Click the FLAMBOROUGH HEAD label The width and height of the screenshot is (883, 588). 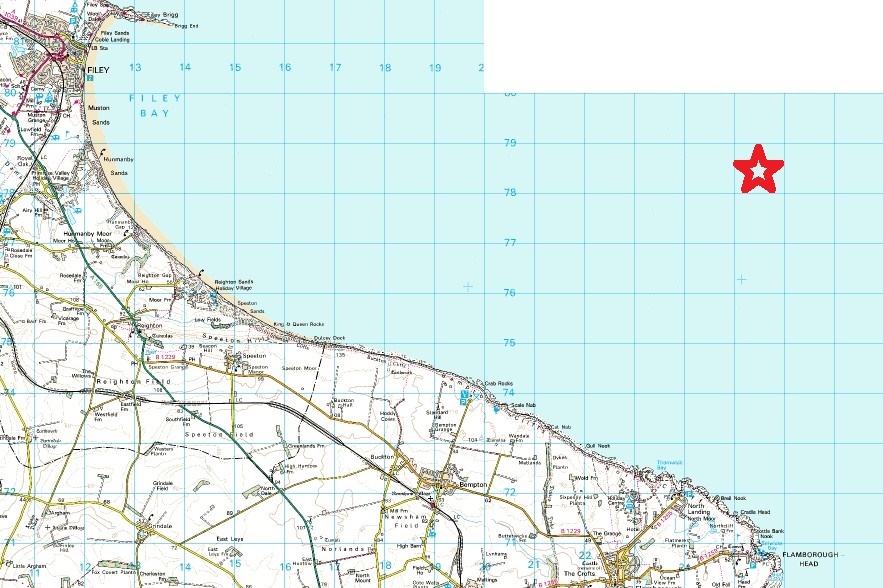click(x=809, y=559)
